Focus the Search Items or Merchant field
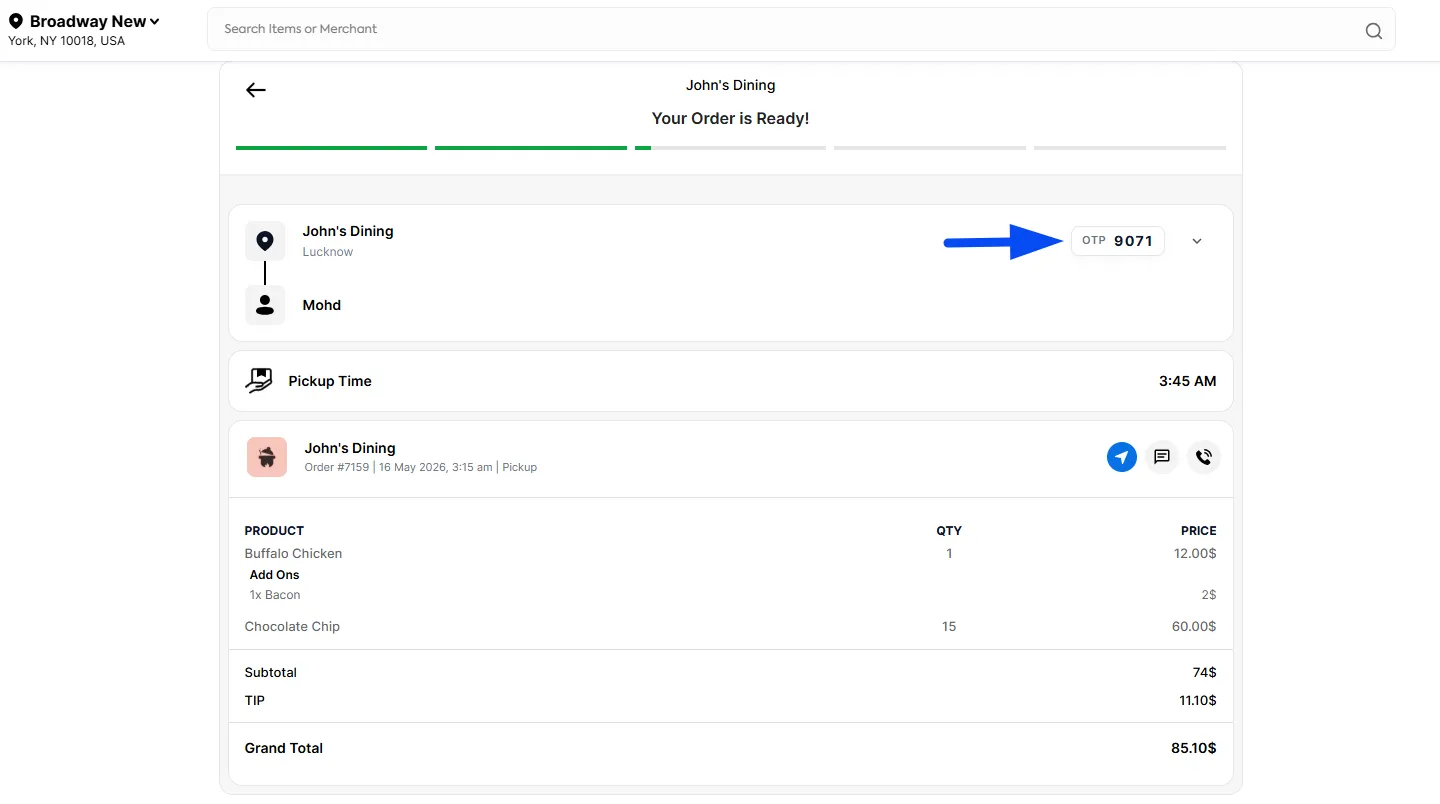The width and height of the screenshot is (1440, 804). [801, 29]
